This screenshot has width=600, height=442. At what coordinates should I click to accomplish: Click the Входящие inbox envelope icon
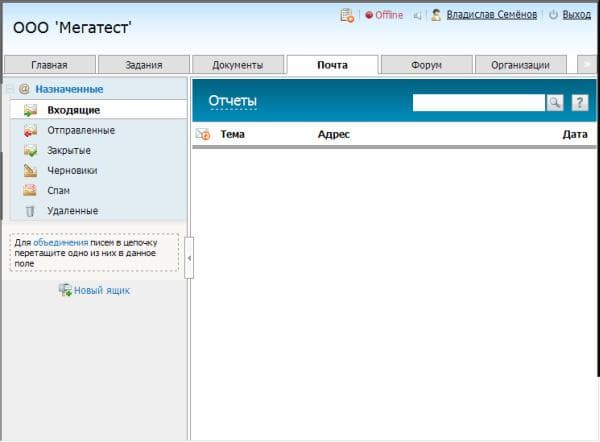click(x=30, y=110)
